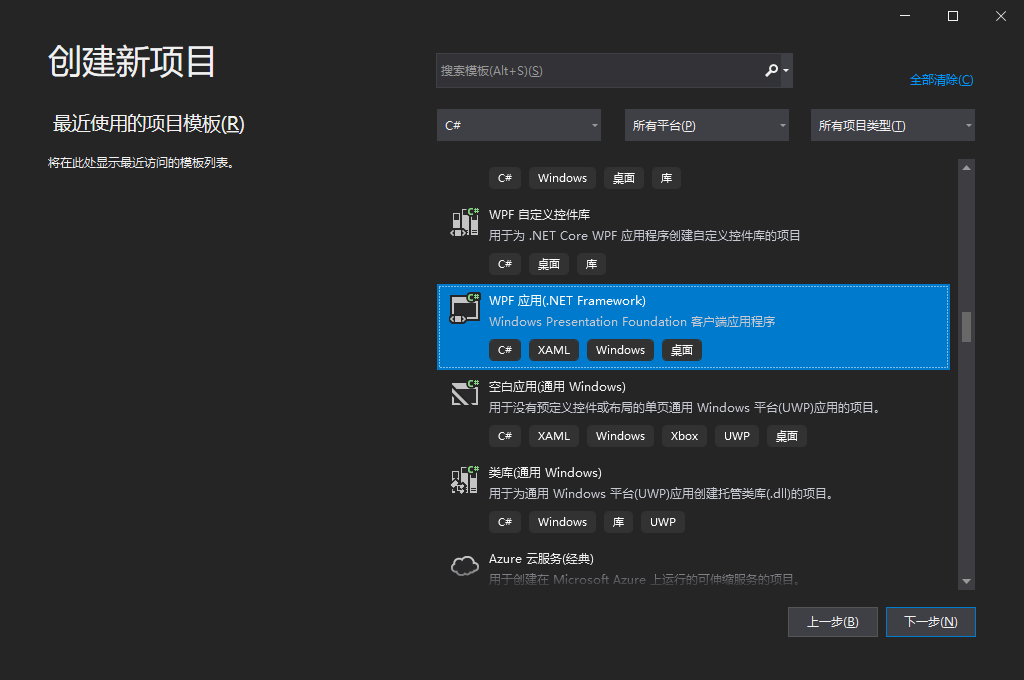Select the 类库(通用 Windows) template icon
Screen dimensions: 1024x680
click(x=464, y=480)
